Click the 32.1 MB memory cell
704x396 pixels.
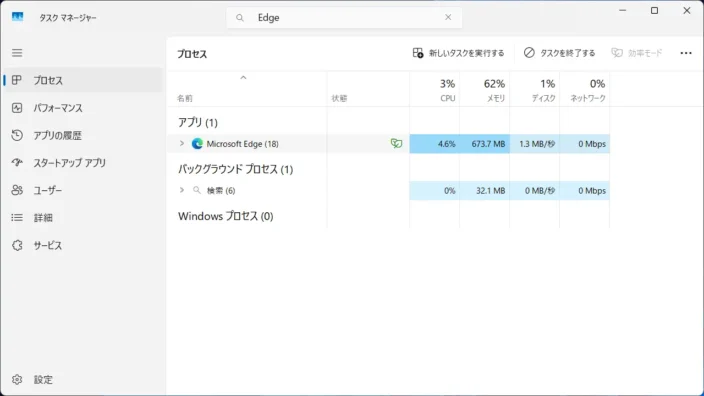484,190
